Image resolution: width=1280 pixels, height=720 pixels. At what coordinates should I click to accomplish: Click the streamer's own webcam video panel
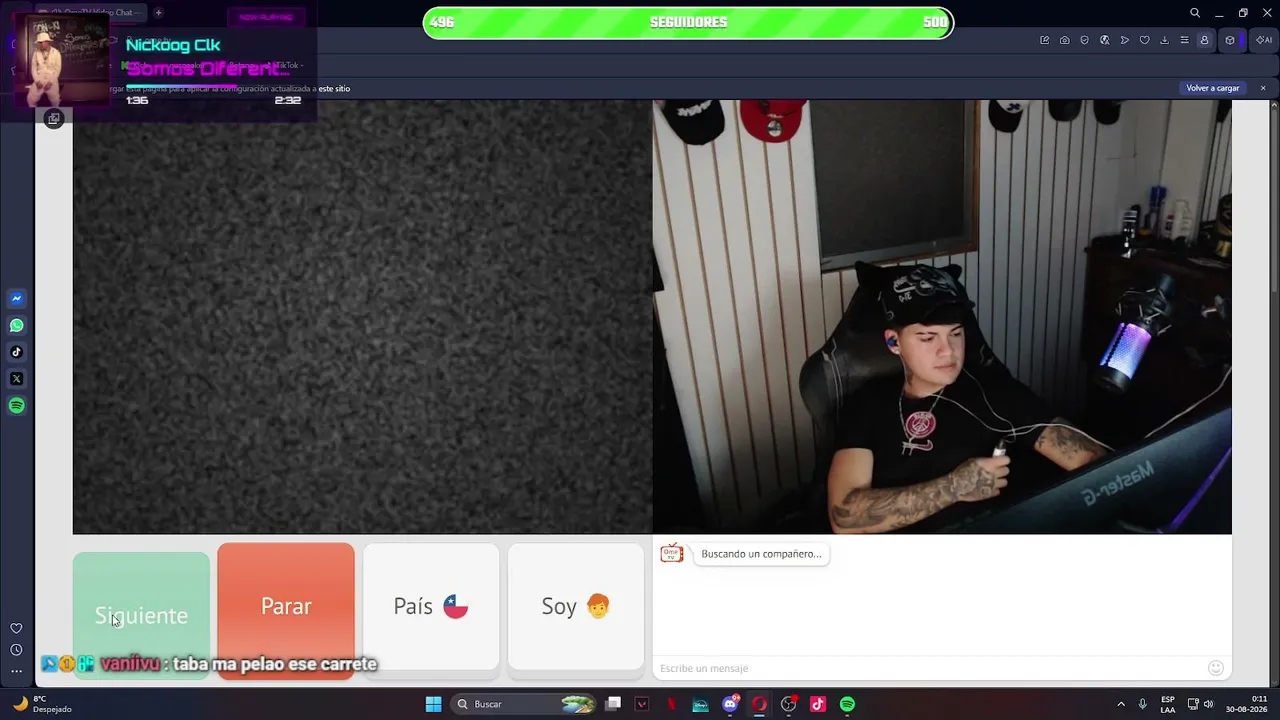coord(942,316)
